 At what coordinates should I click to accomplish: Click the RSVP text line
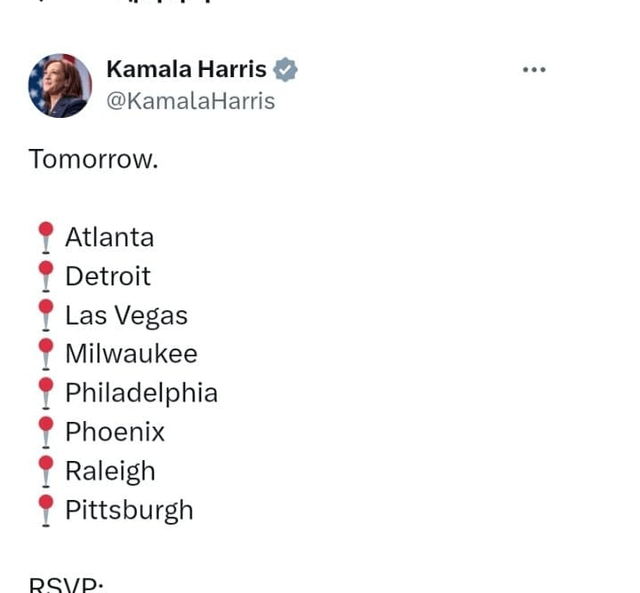66,584
